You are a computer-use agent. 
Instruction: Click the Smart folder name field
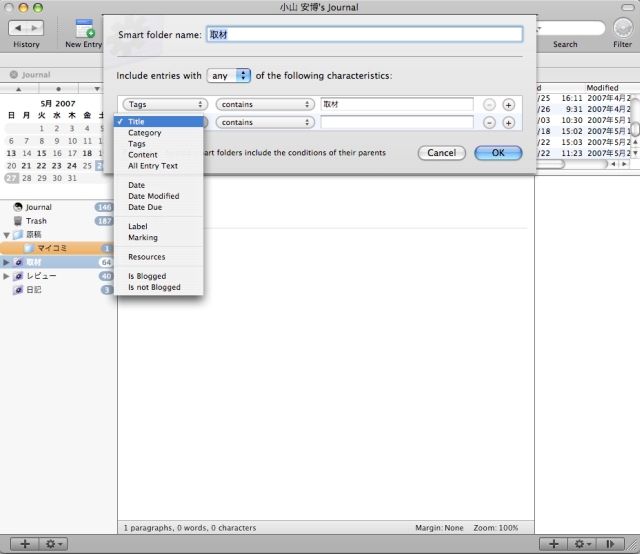tap(364, 34)
